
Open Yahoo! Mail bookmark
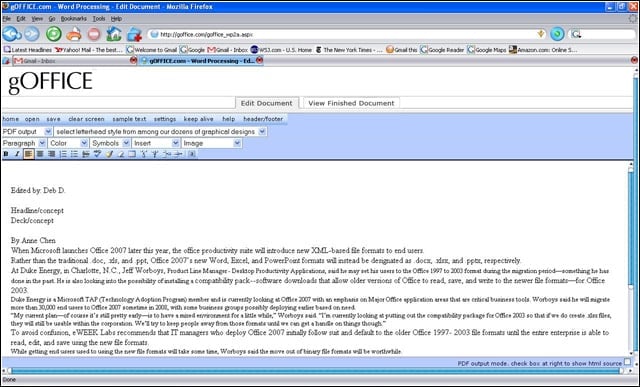89,49
